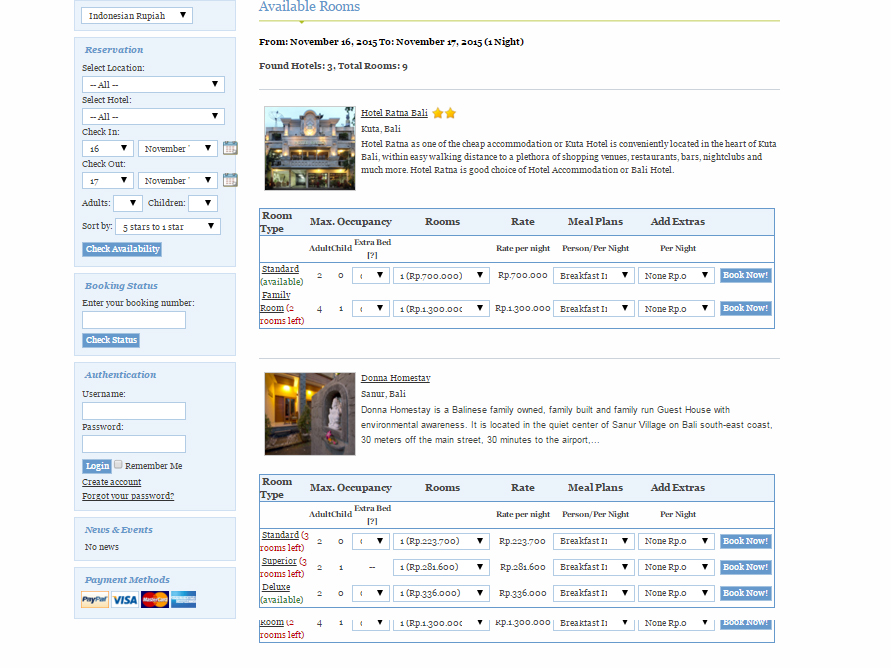
Task: Click Forgot your password link
Action: [x=128, y=496]
